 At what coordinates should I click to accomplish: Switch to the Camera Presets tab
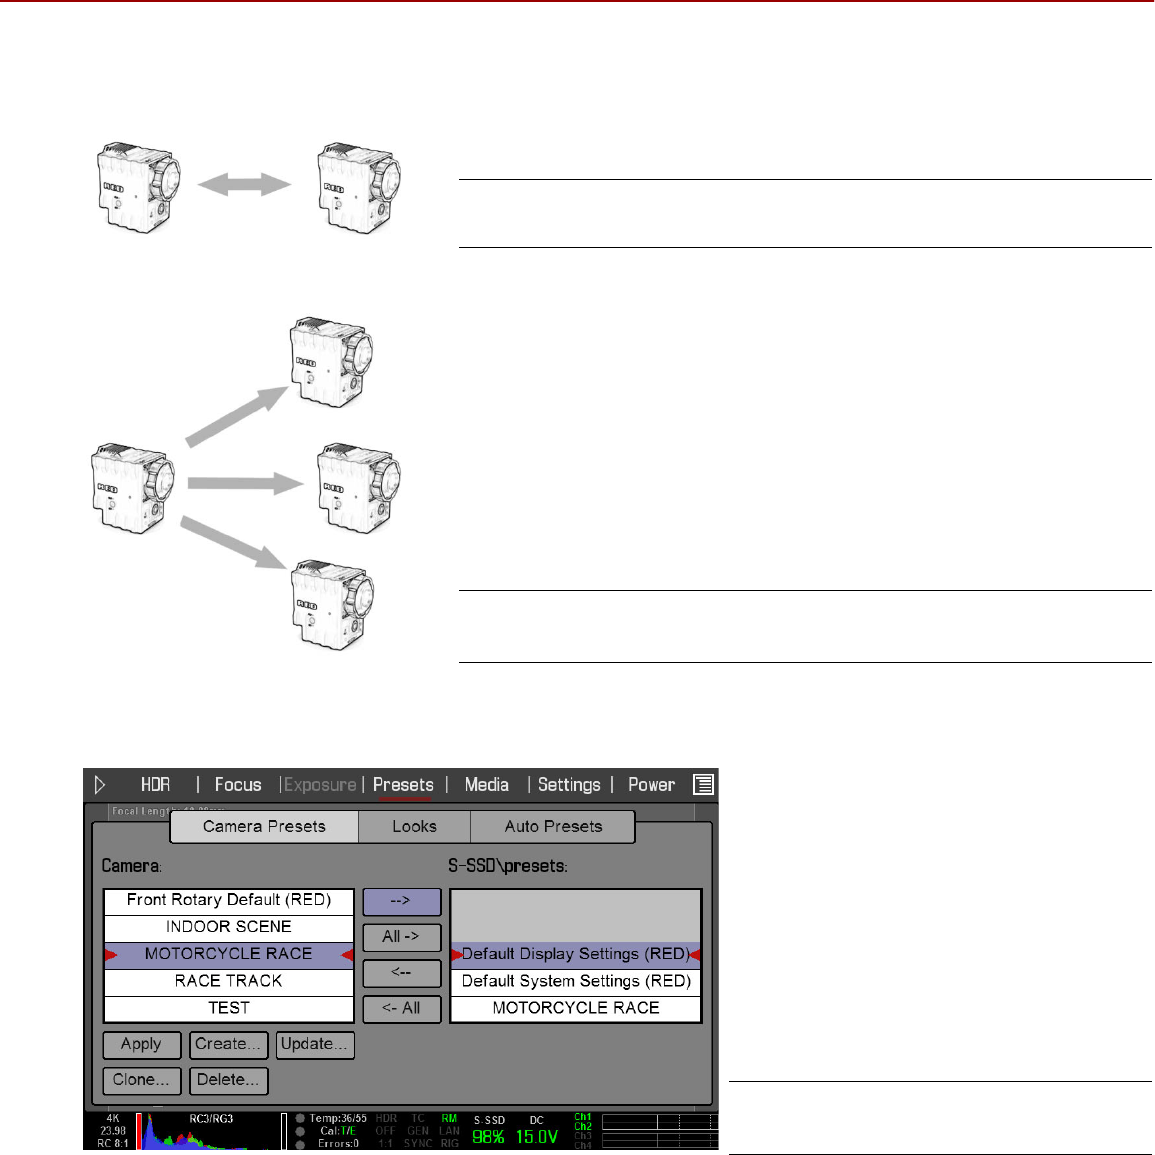click(264, 826)
